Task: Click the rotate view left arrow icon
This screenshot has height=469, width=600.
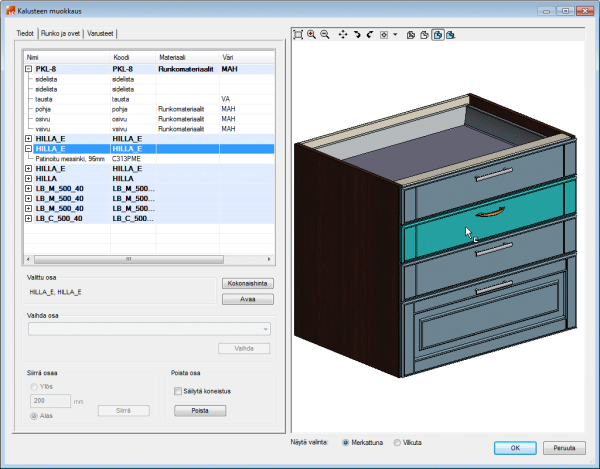Action: click(x=370, y=34)
